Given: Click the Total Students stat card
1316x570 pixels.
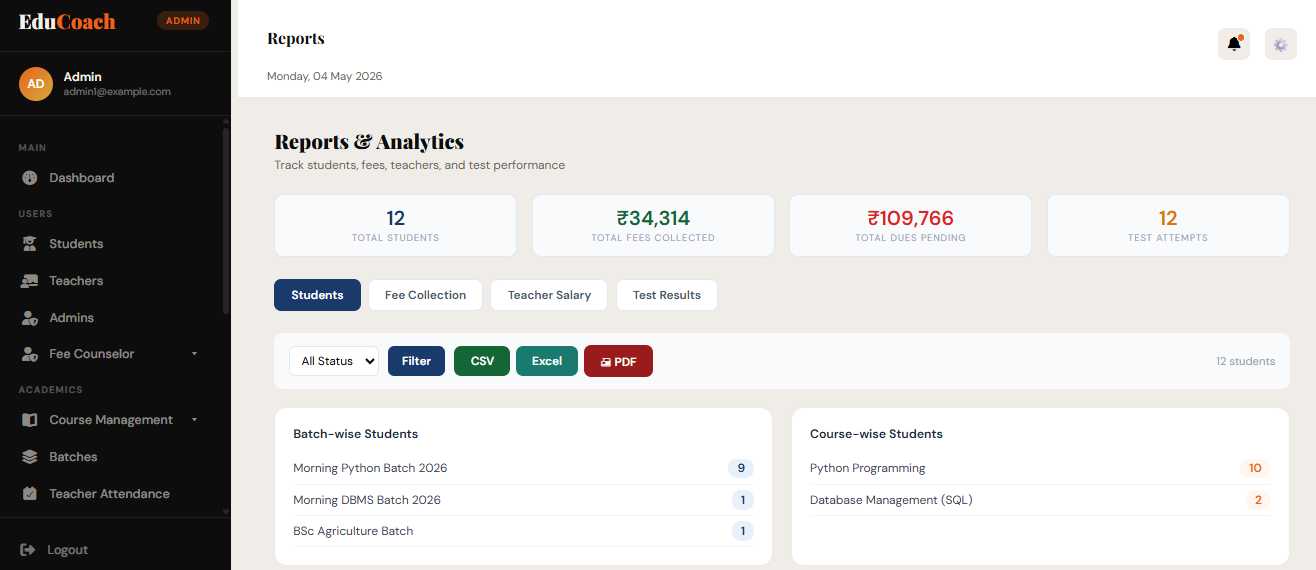Looking at the screenshot, I should (395, 225).
